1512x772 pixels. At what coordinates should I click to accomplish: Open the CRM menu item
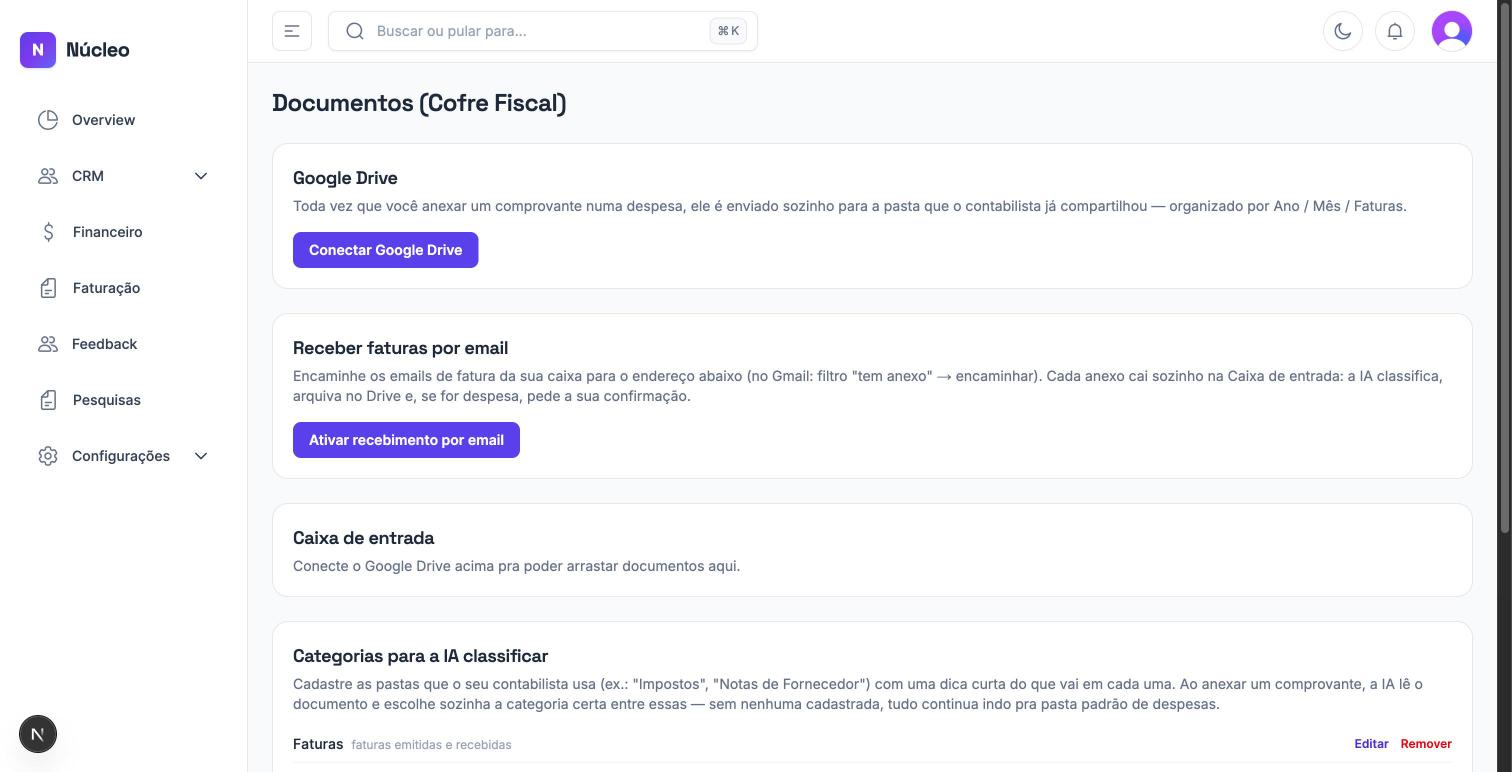124,176
